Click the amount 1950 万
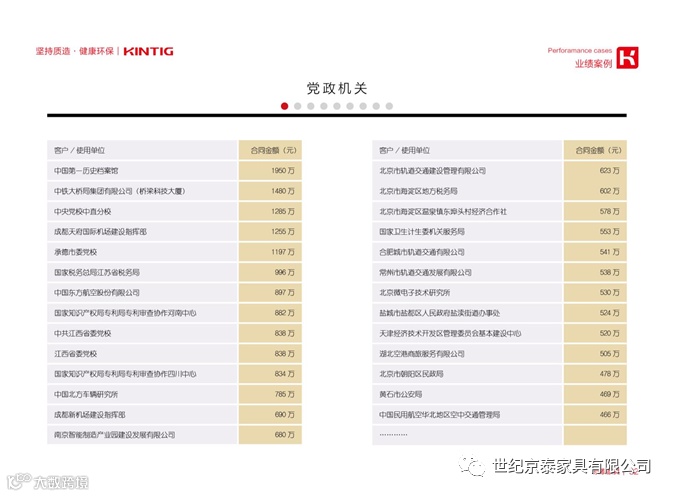The height and width of the screenshot is (496, 673). click(x=283, y=171)
